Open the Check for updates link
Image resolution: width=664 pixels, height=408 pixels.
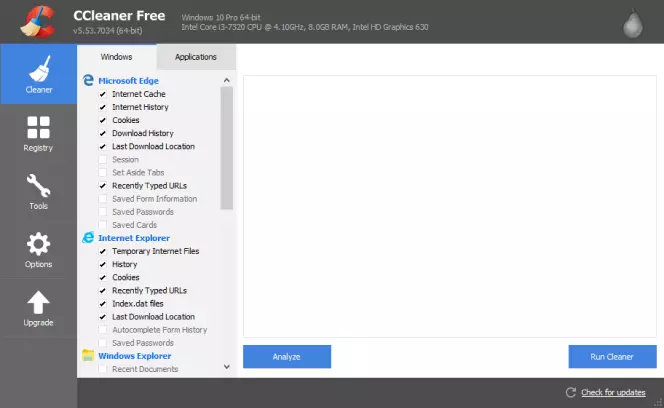[x=613, y=392]
